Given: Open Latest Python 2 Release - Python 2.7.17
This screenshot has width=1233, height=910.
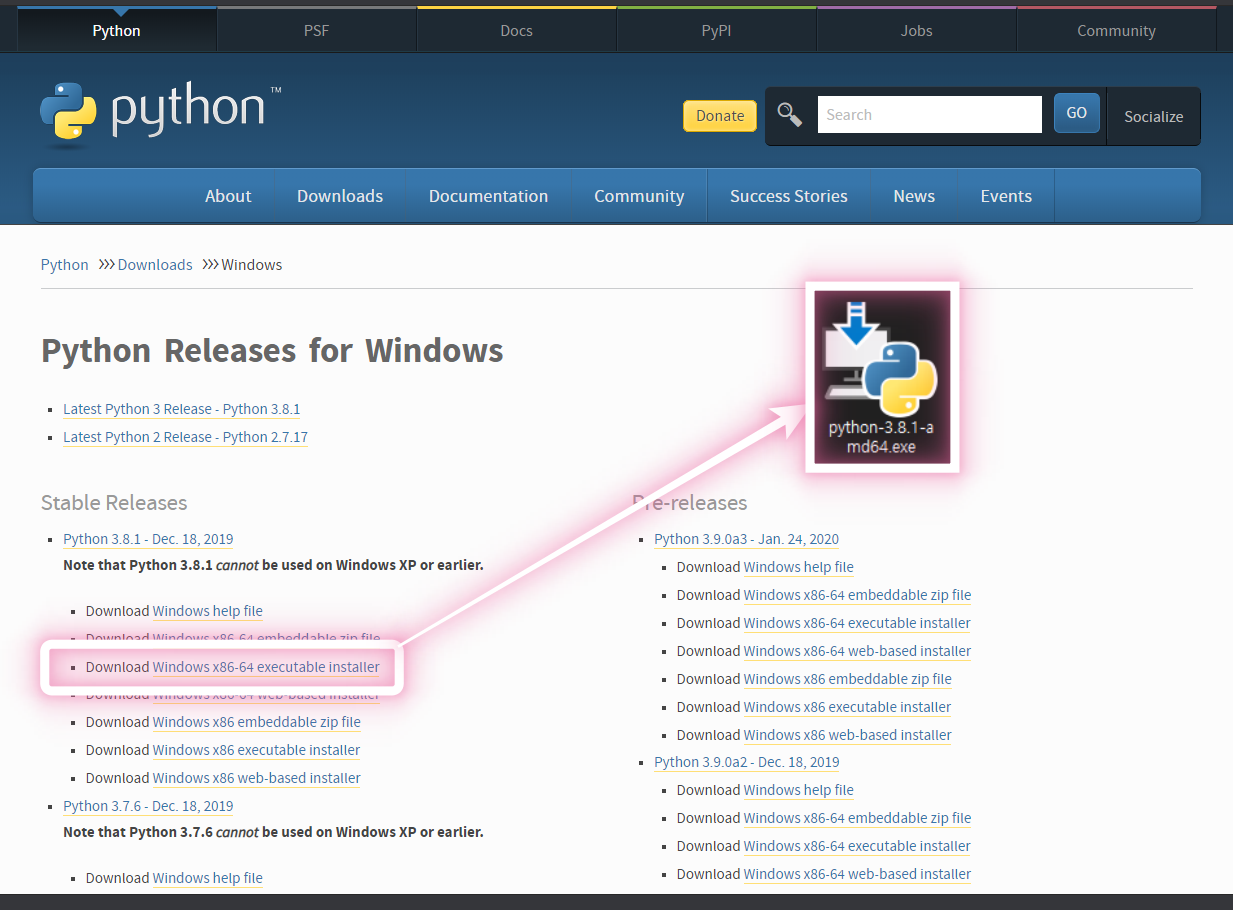Looking at the screenshot, I should [x=185, y=437].
